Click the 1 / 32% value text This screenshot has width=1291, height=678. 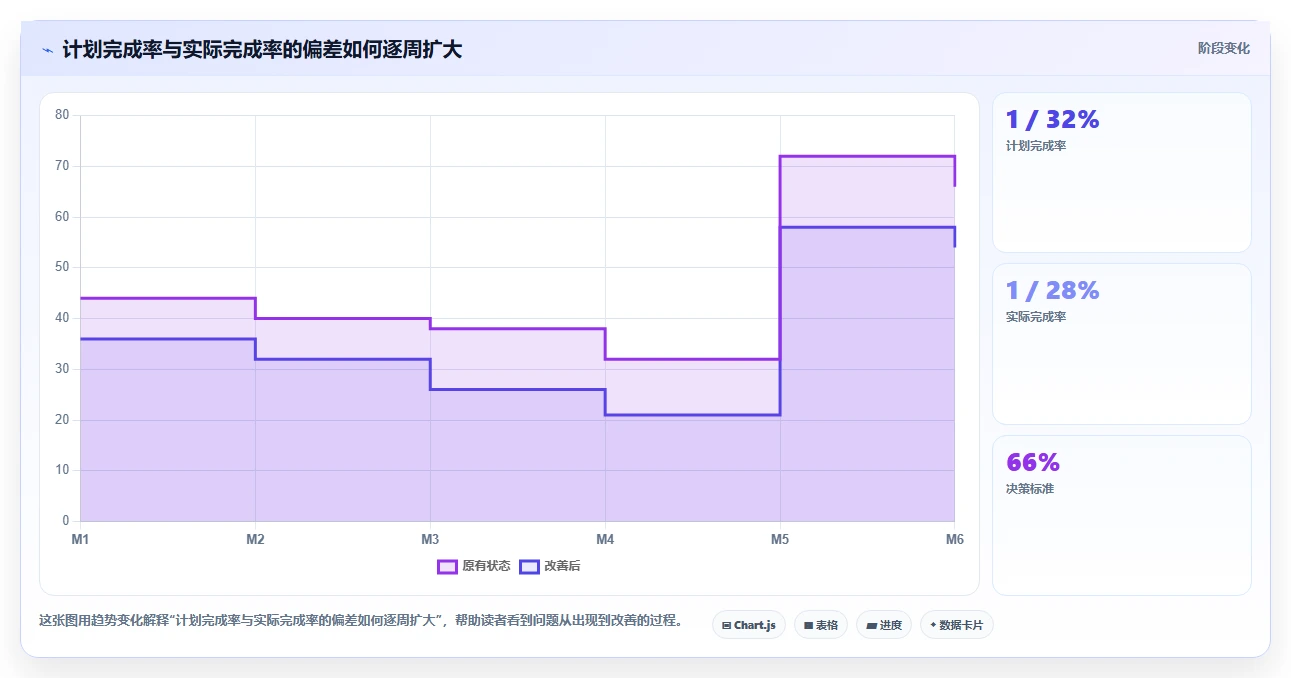pyautogui.click(x=1052, y=120)
